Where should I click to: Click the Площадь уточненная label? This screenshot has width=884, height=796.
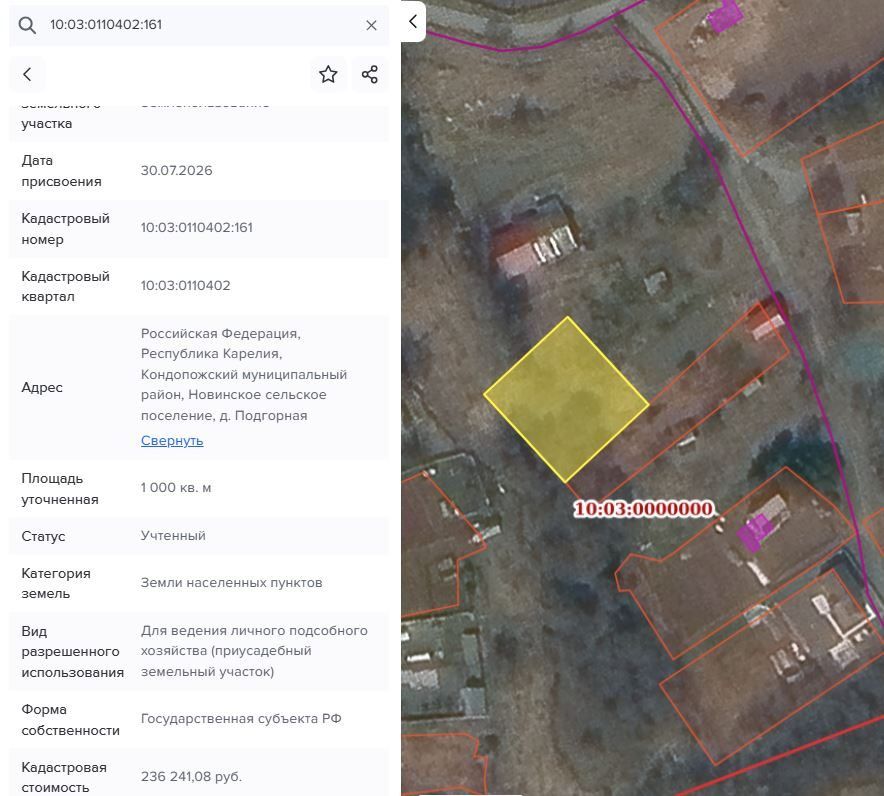click(x=60, y=489)
